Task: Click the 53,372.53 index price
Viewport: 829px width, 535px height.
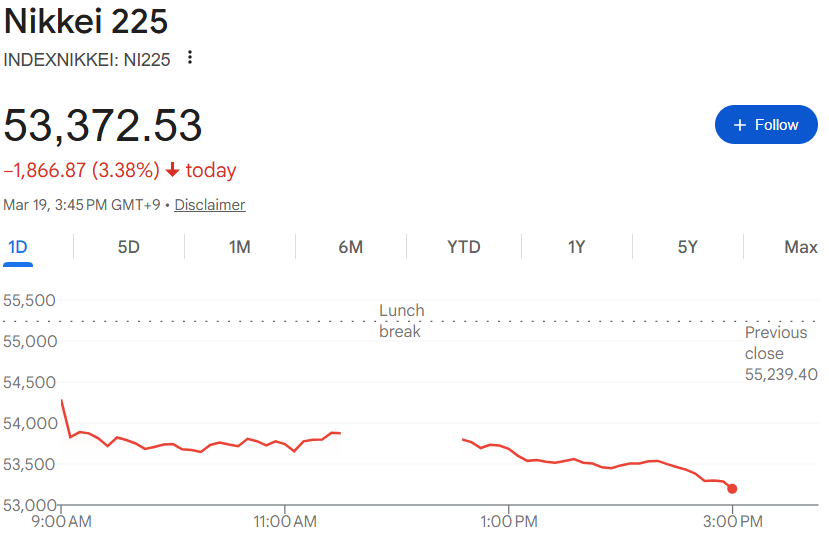Action: click(103, 125)
